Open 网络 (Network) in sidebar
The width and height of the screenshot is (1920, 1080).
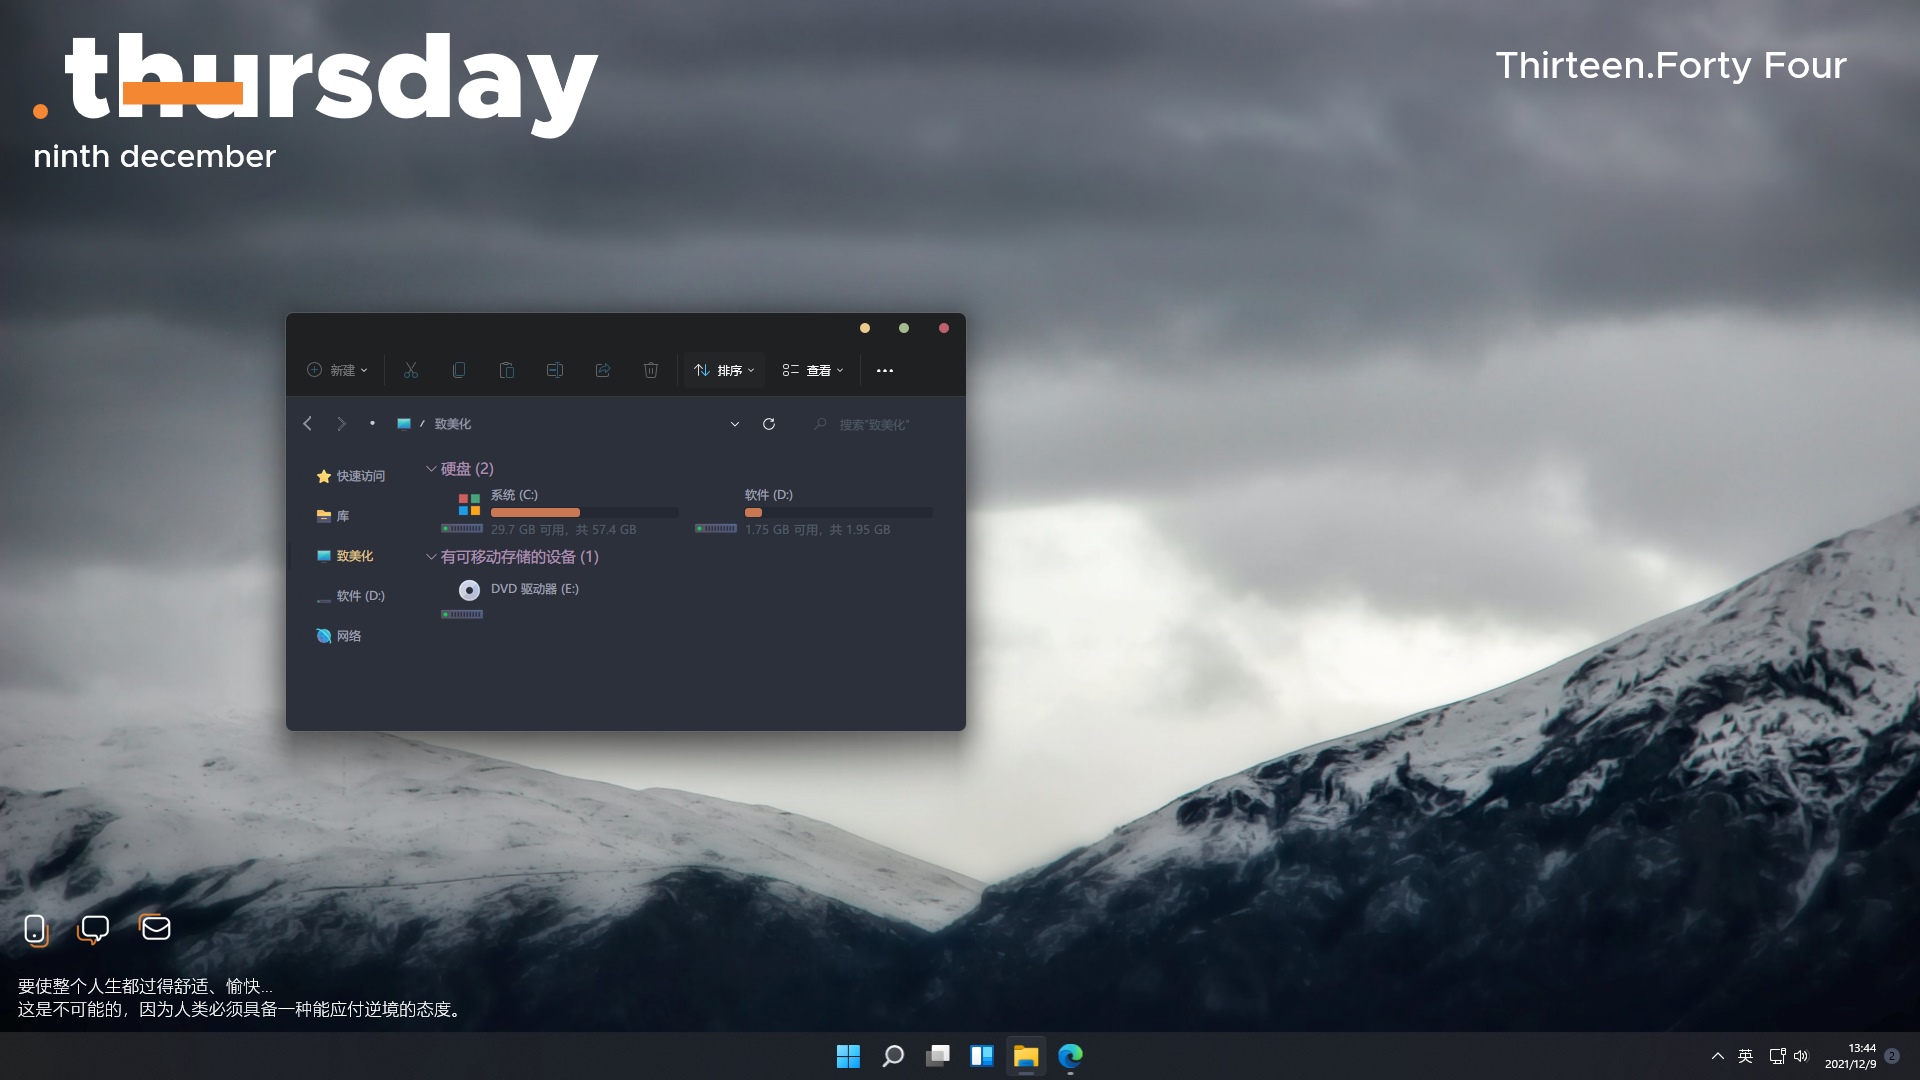(x=347, y=634)
